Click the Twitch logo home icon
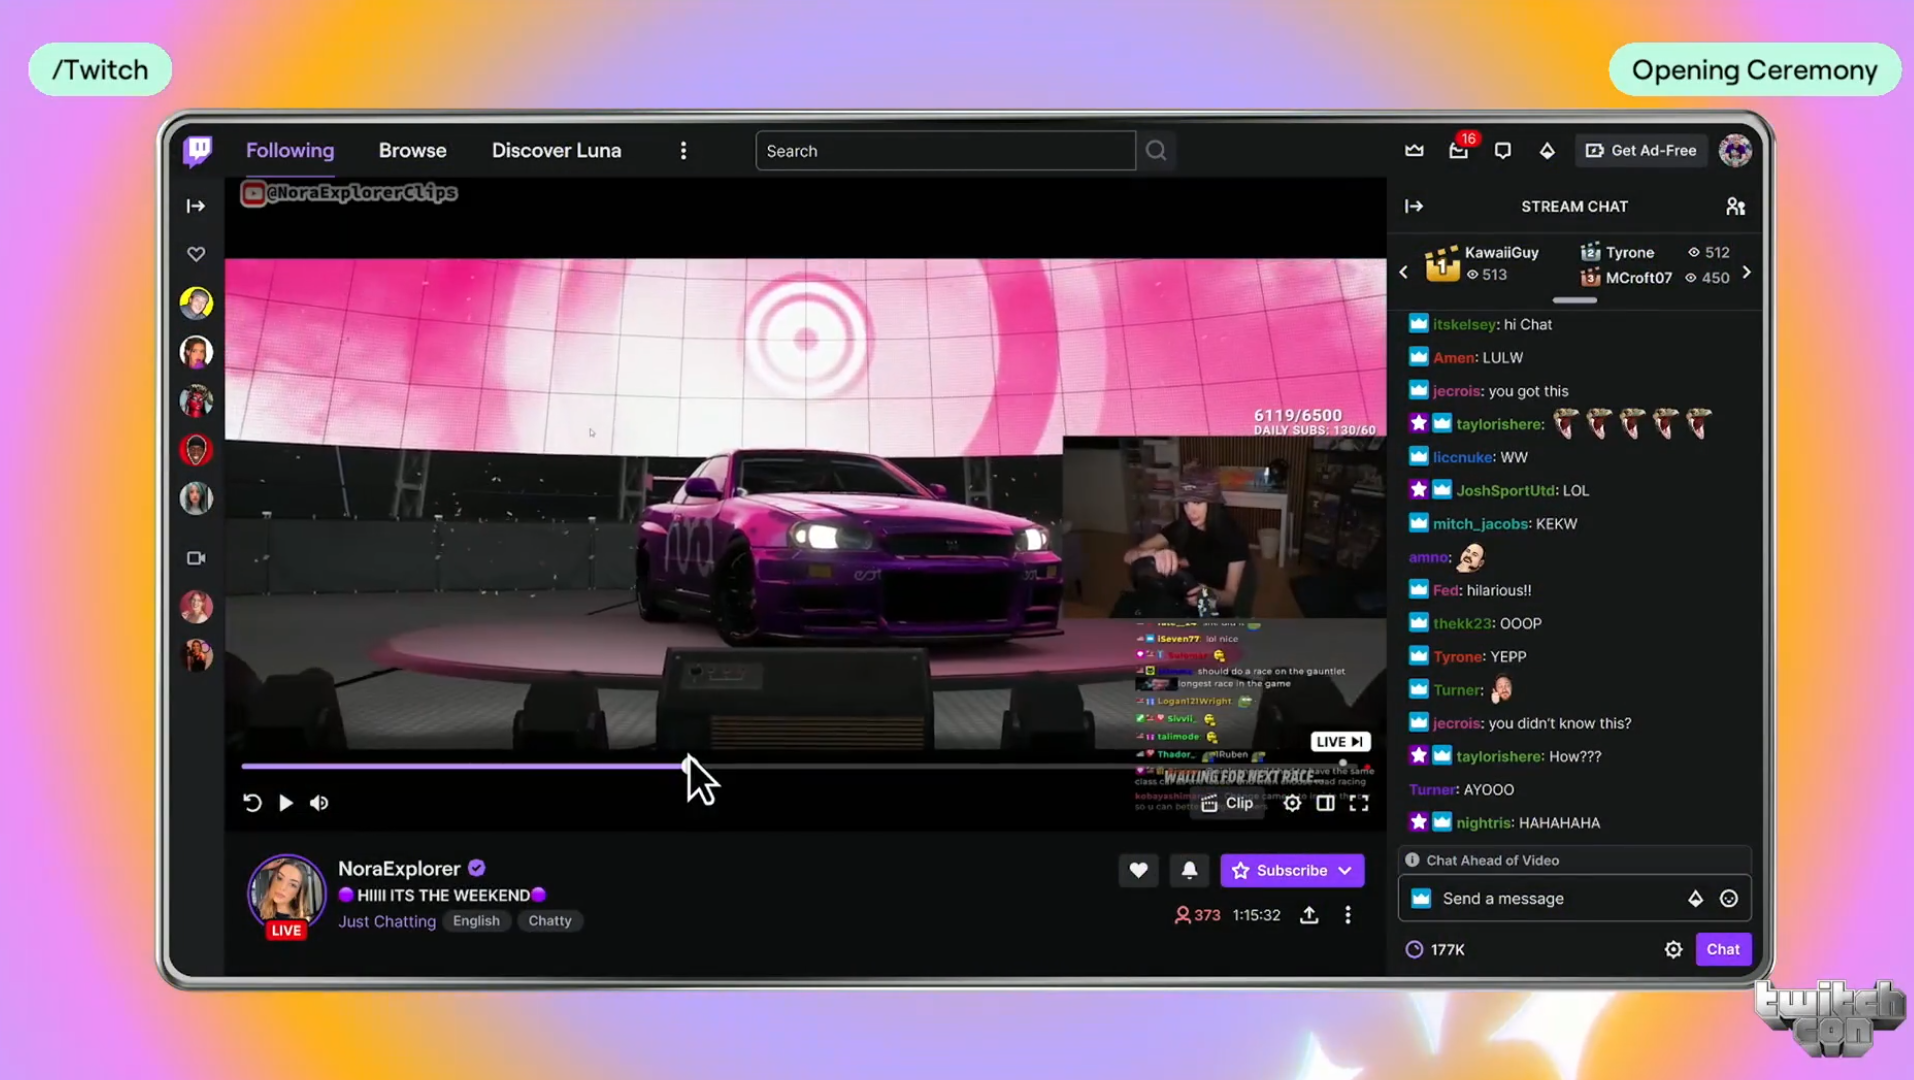The height and width of the screenshot is (1080, 1914). (x=198, y=150)
